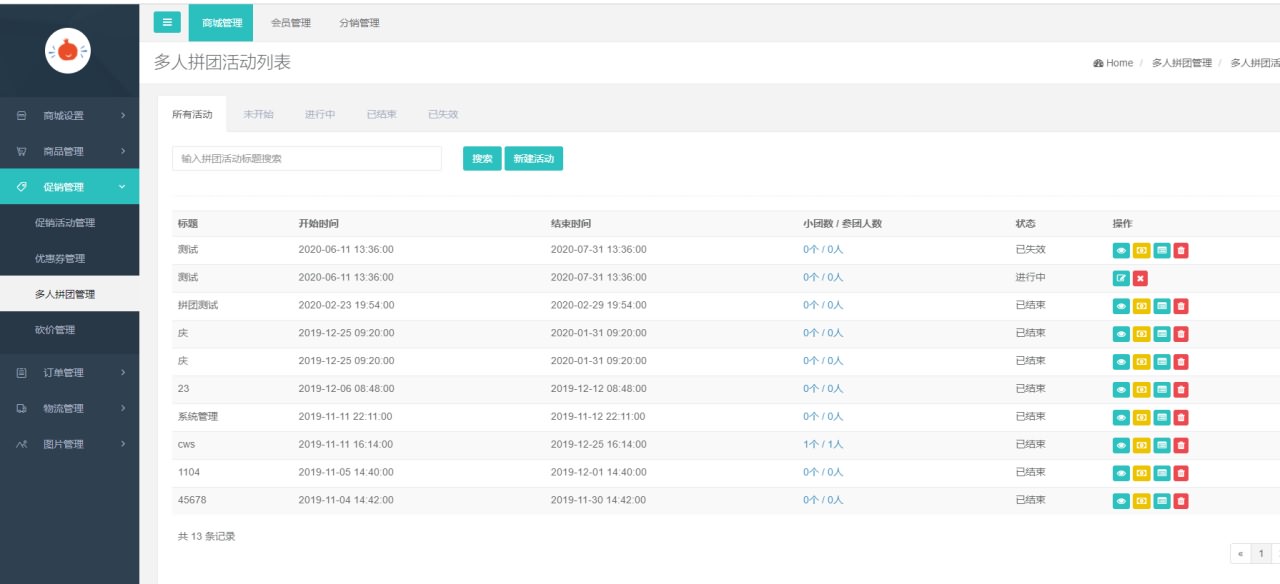
Task: Open the list icon for the 系统管理 row
Action: click(x=1161, y=417)
